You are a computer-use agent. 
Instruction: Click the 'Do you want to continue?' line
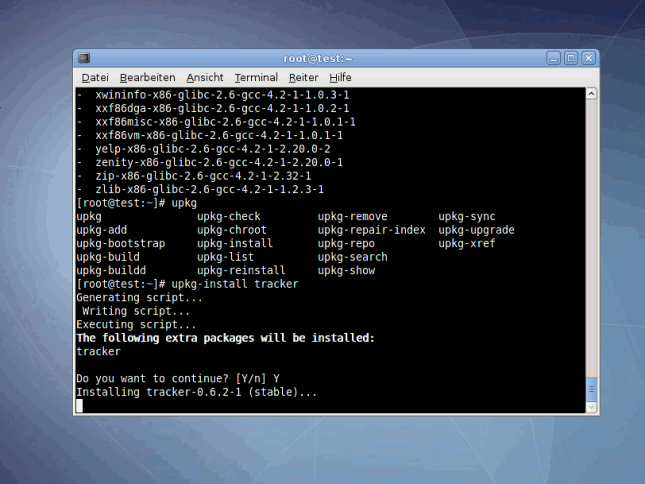point(178,379)
